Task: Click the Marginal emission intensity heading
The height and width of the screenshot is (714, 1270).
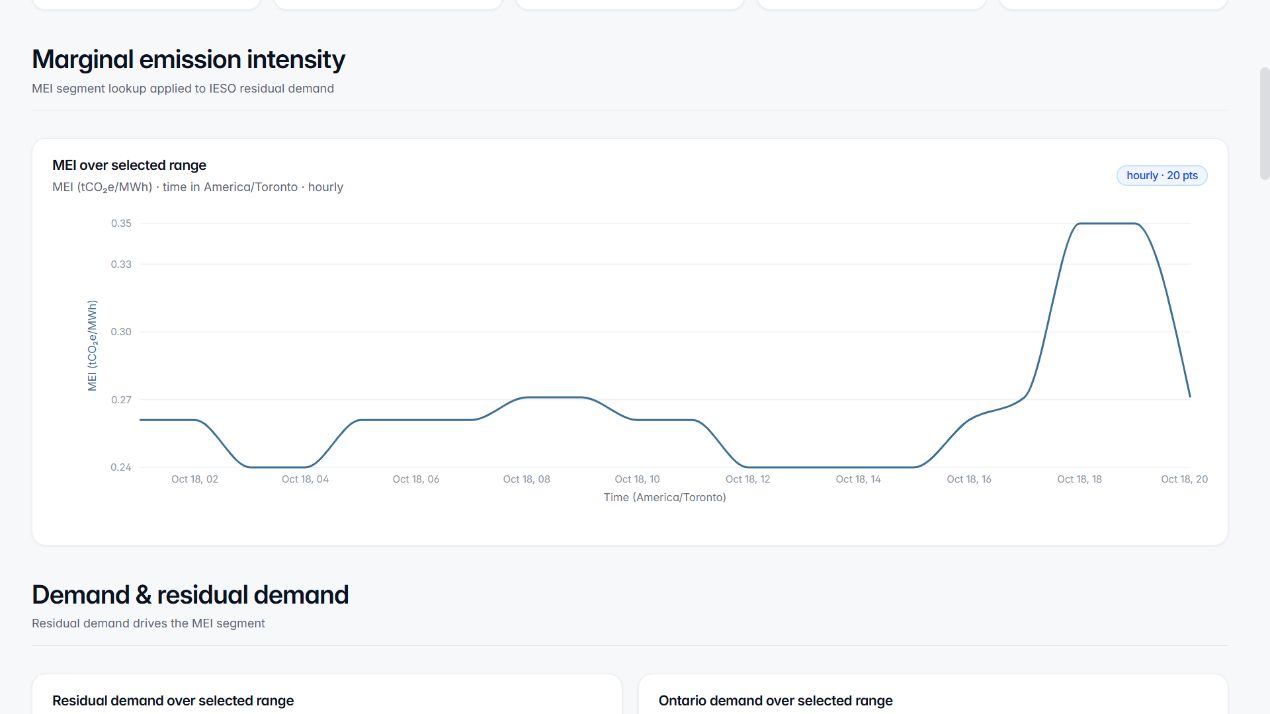Action: coord(188,59)
